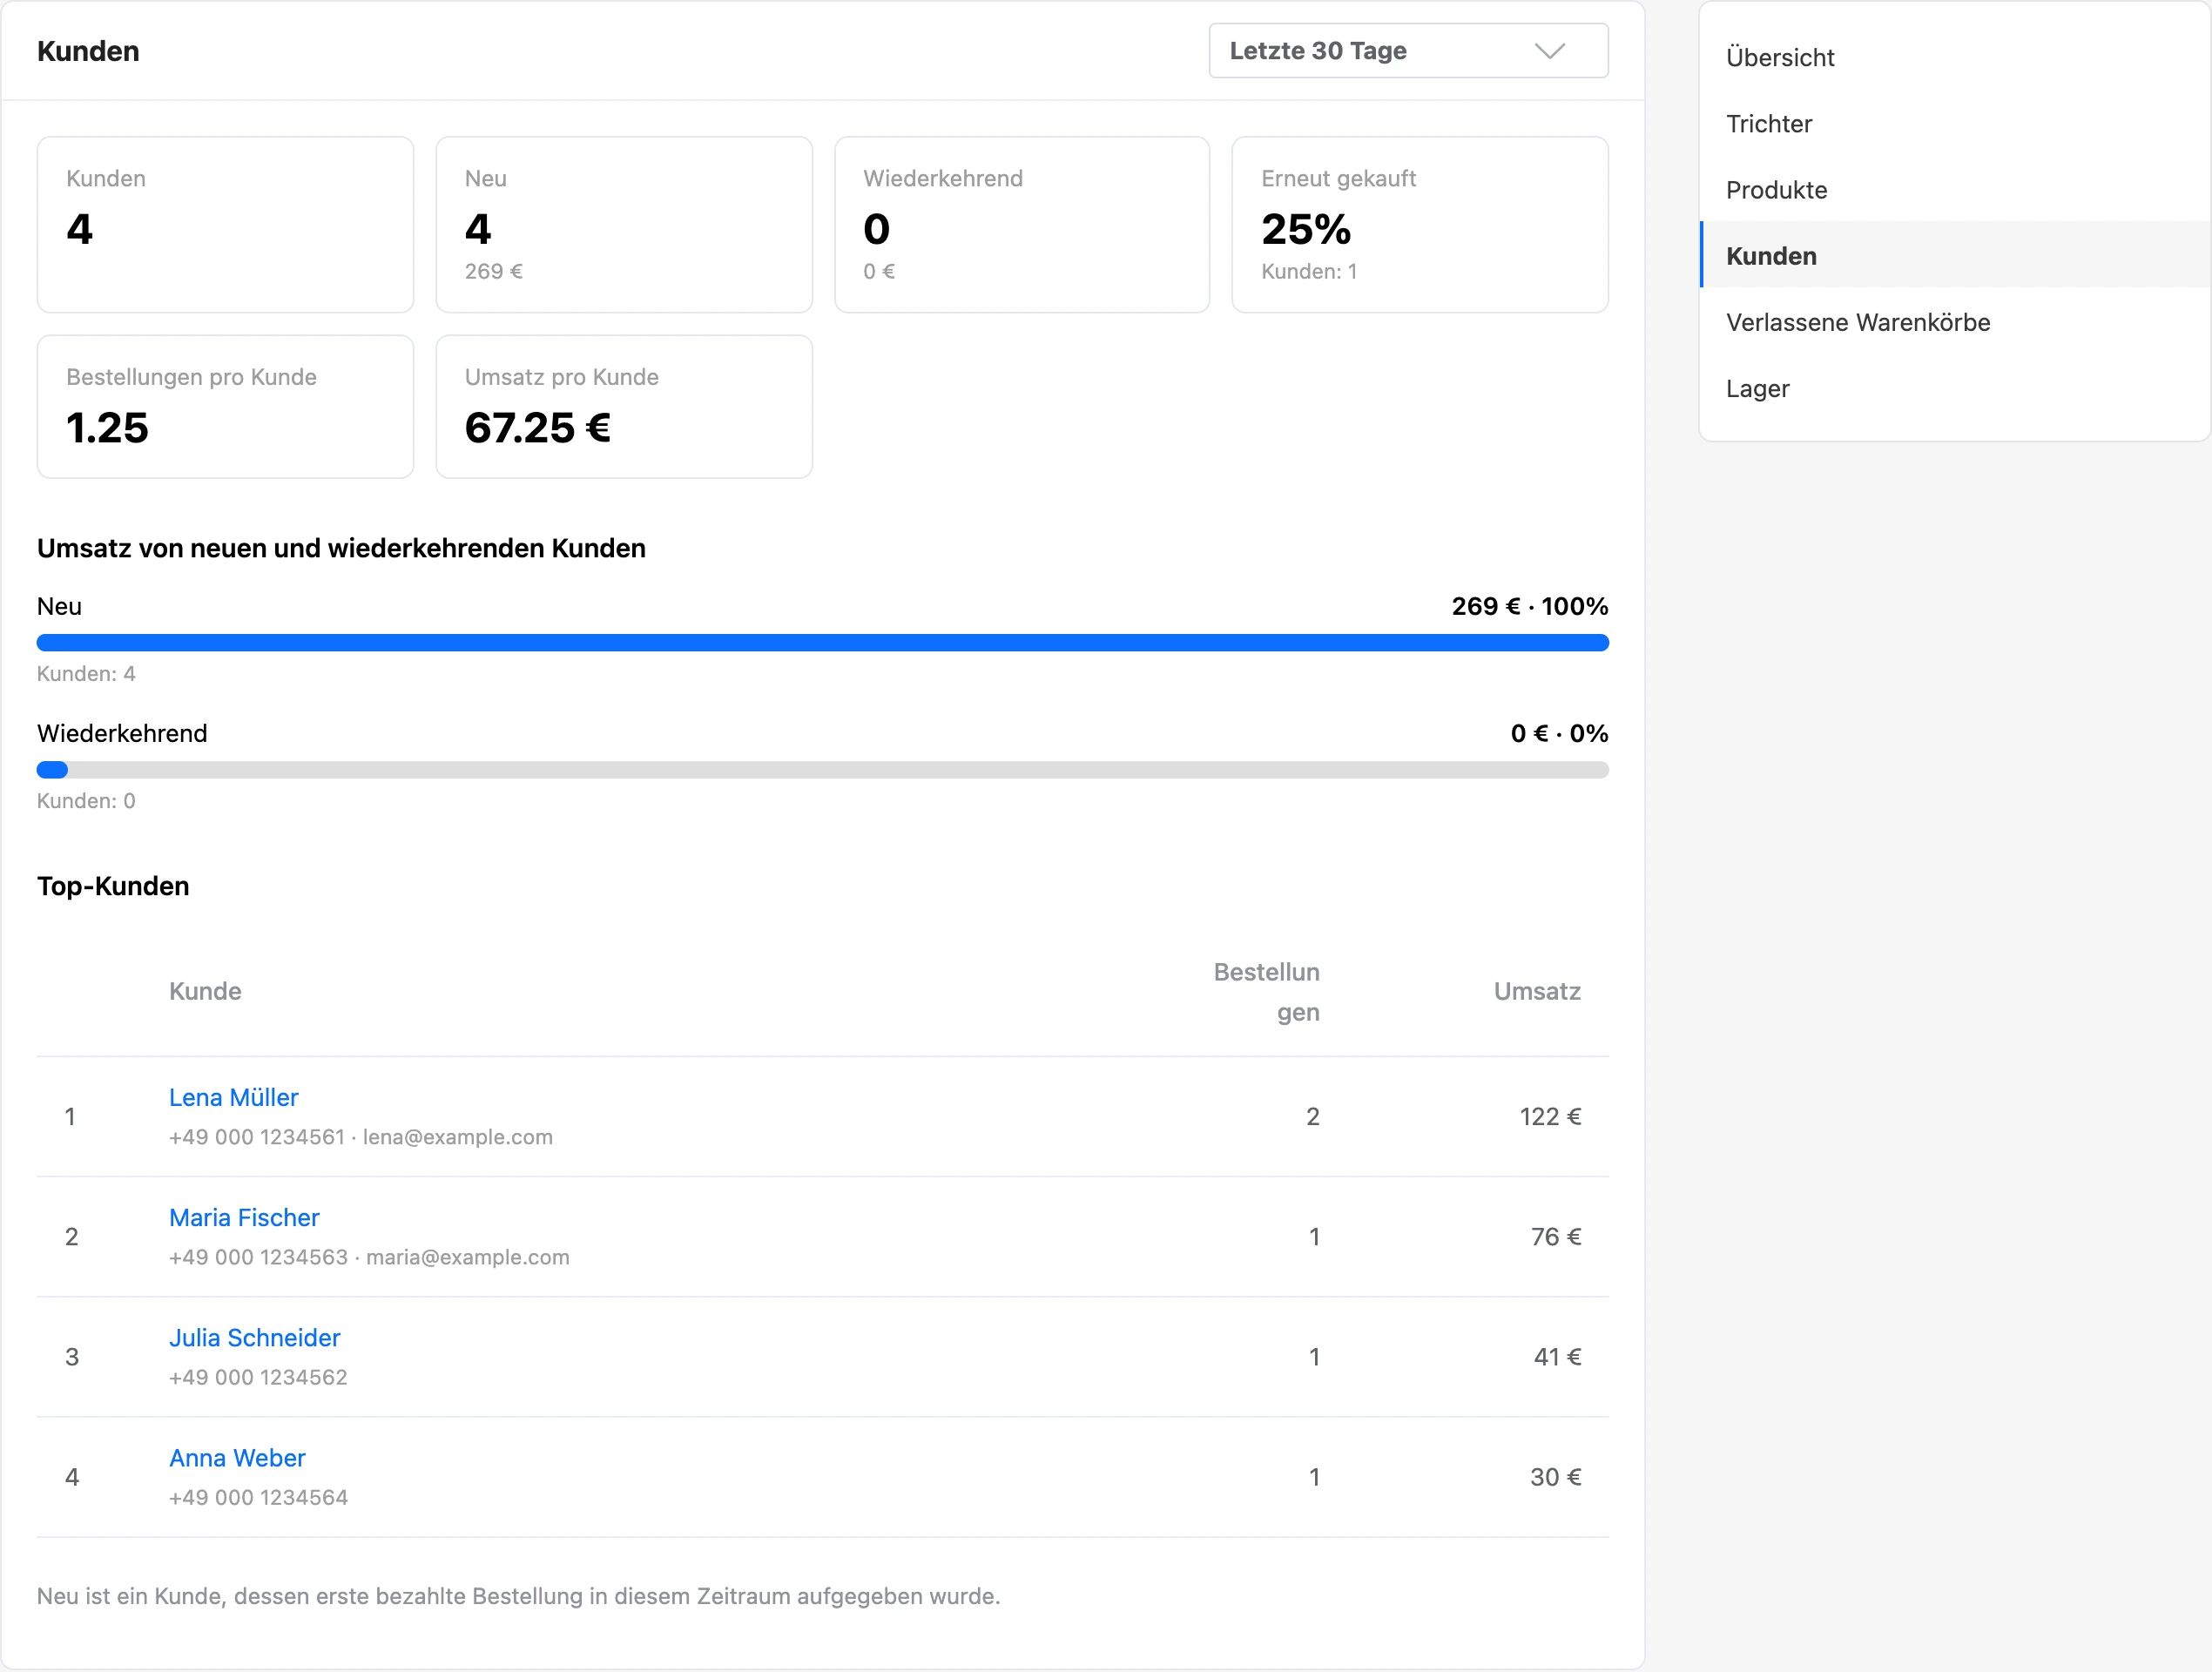The image size is (2212, 1672).
Task: Click the dropdown chevron arrow icon
Action: (x=1549, y=51)
